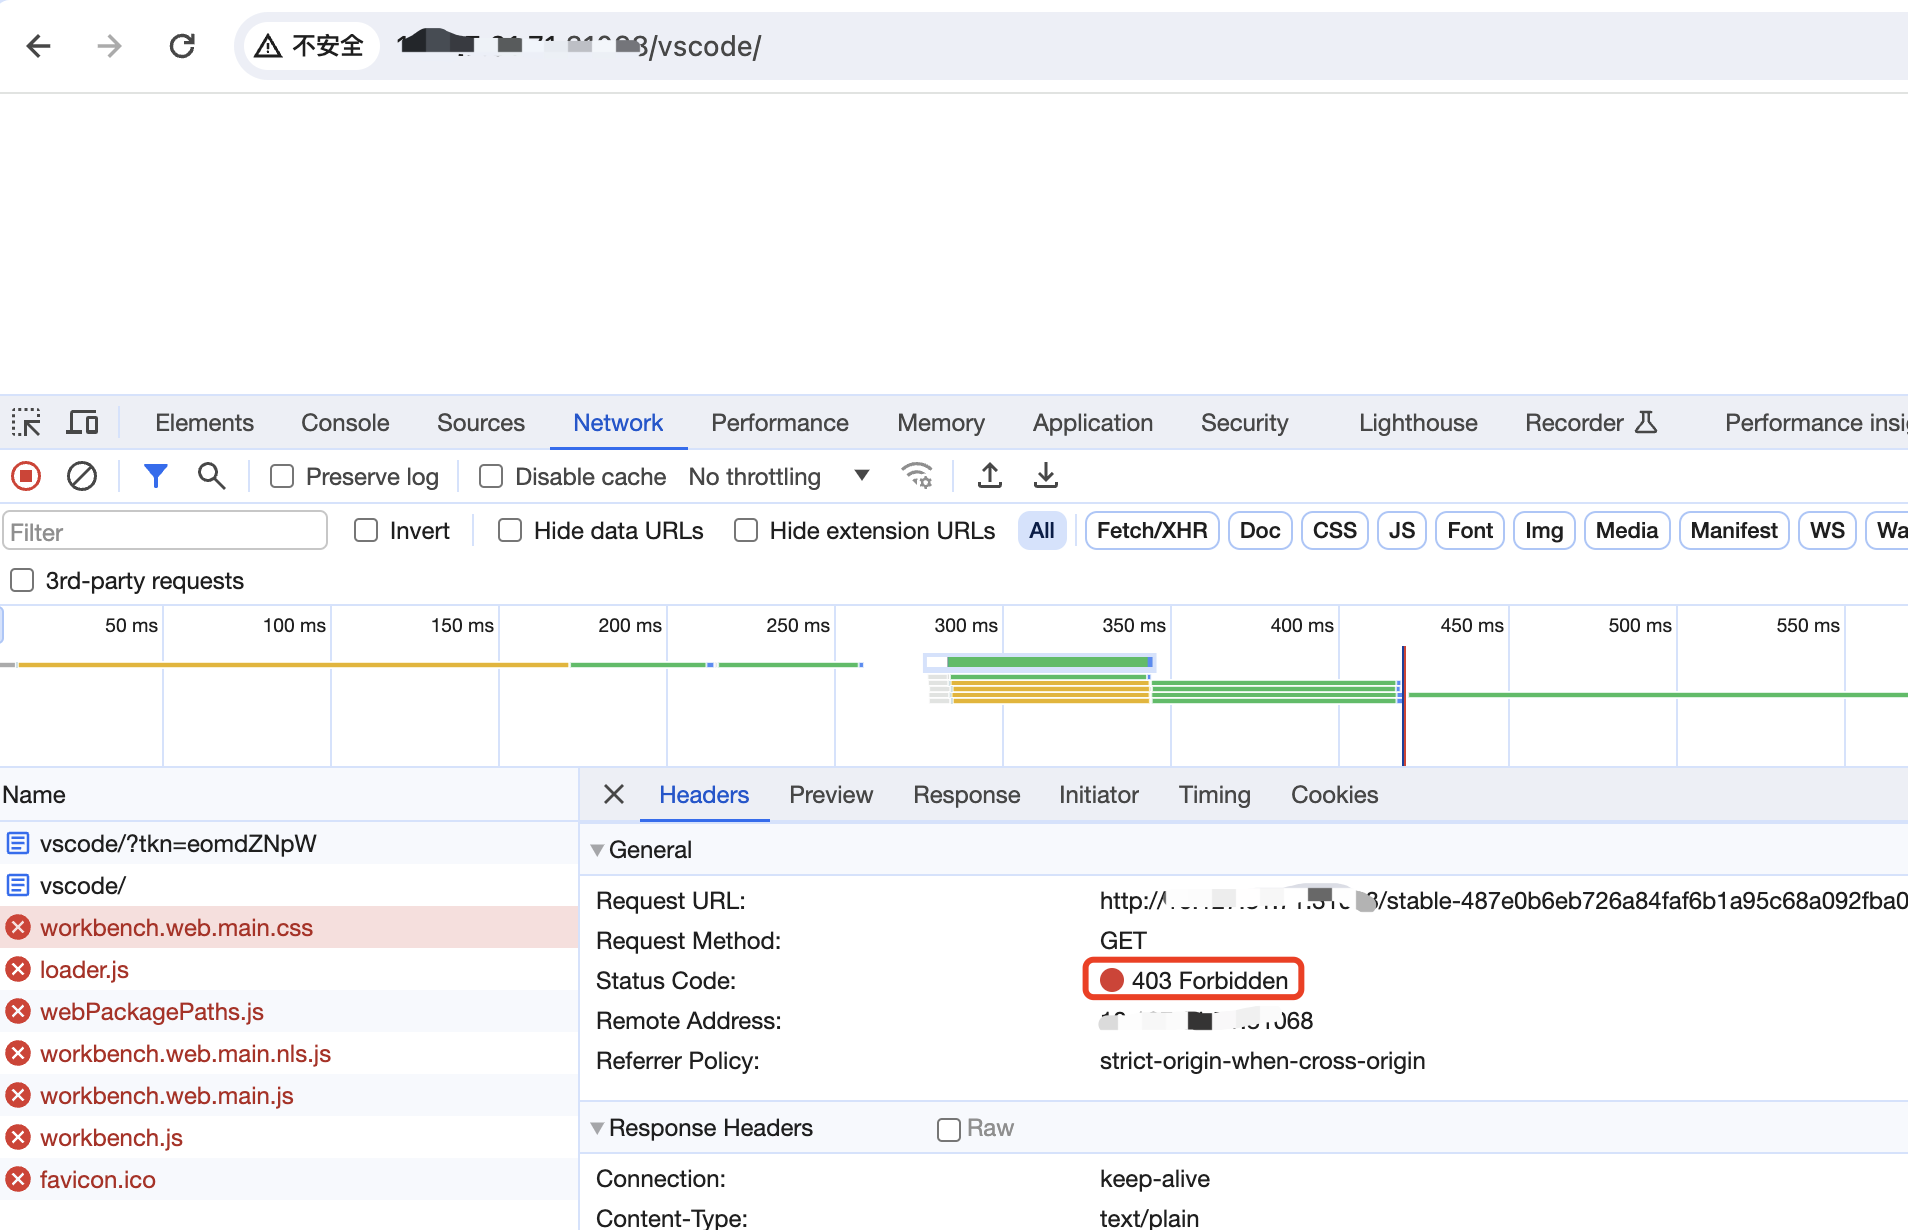1908x1230 pixels.
Task: Switch to the Console tab
Action: (345, 423)
